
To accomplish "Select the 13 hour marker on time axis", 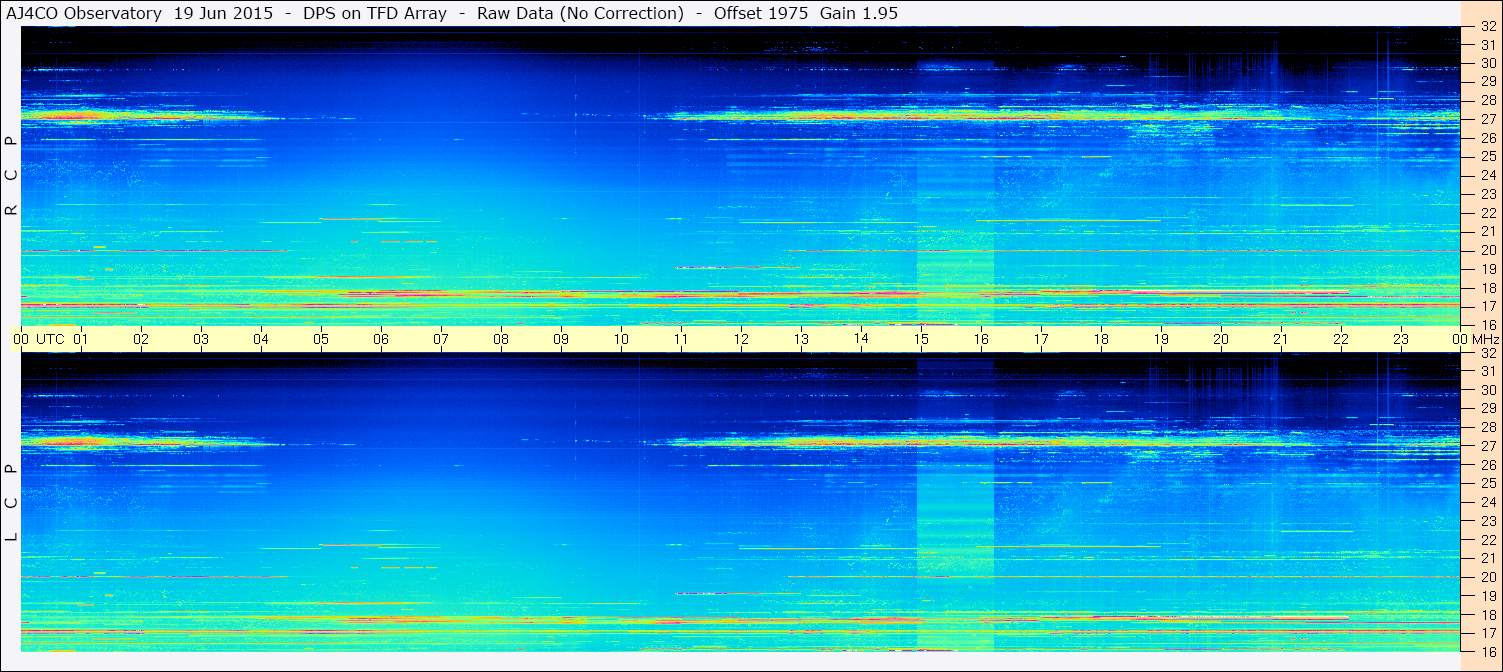I will [x=801, y=339].
